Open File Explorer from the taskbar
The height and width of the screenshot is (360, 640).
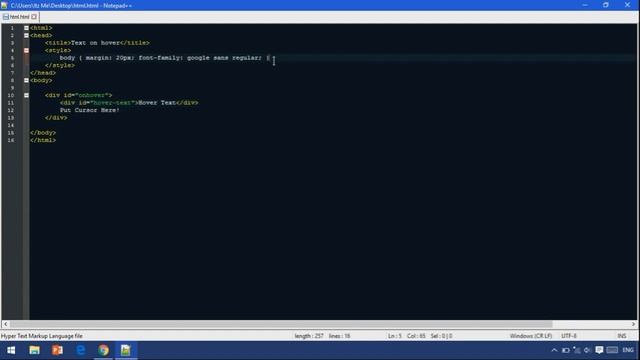click(34, 350)
